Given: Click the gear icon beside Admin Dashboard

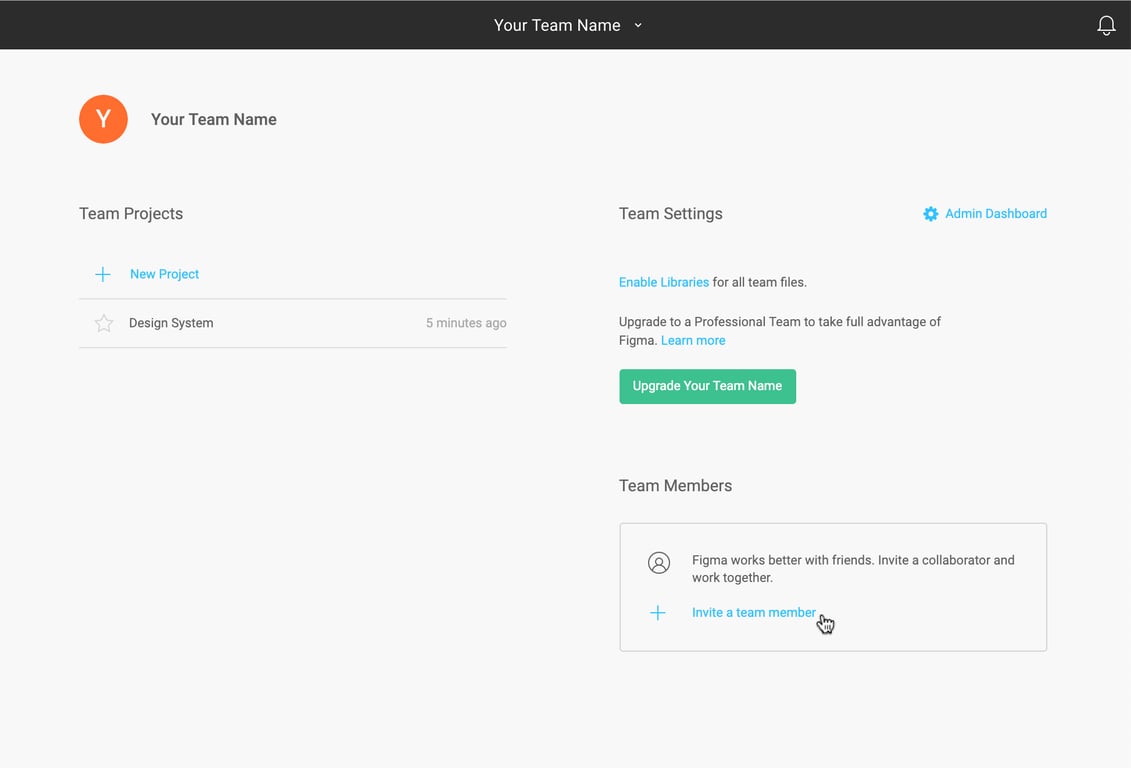Looking at the screenshot, I should 930,214.
